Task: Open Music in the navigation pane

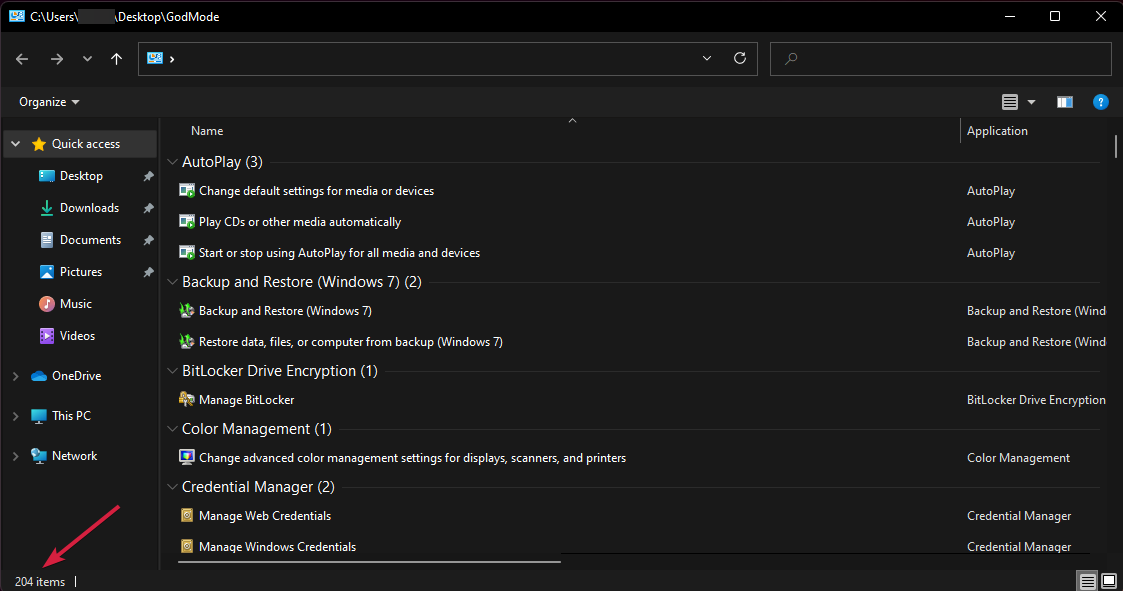Action: point(76,304)
